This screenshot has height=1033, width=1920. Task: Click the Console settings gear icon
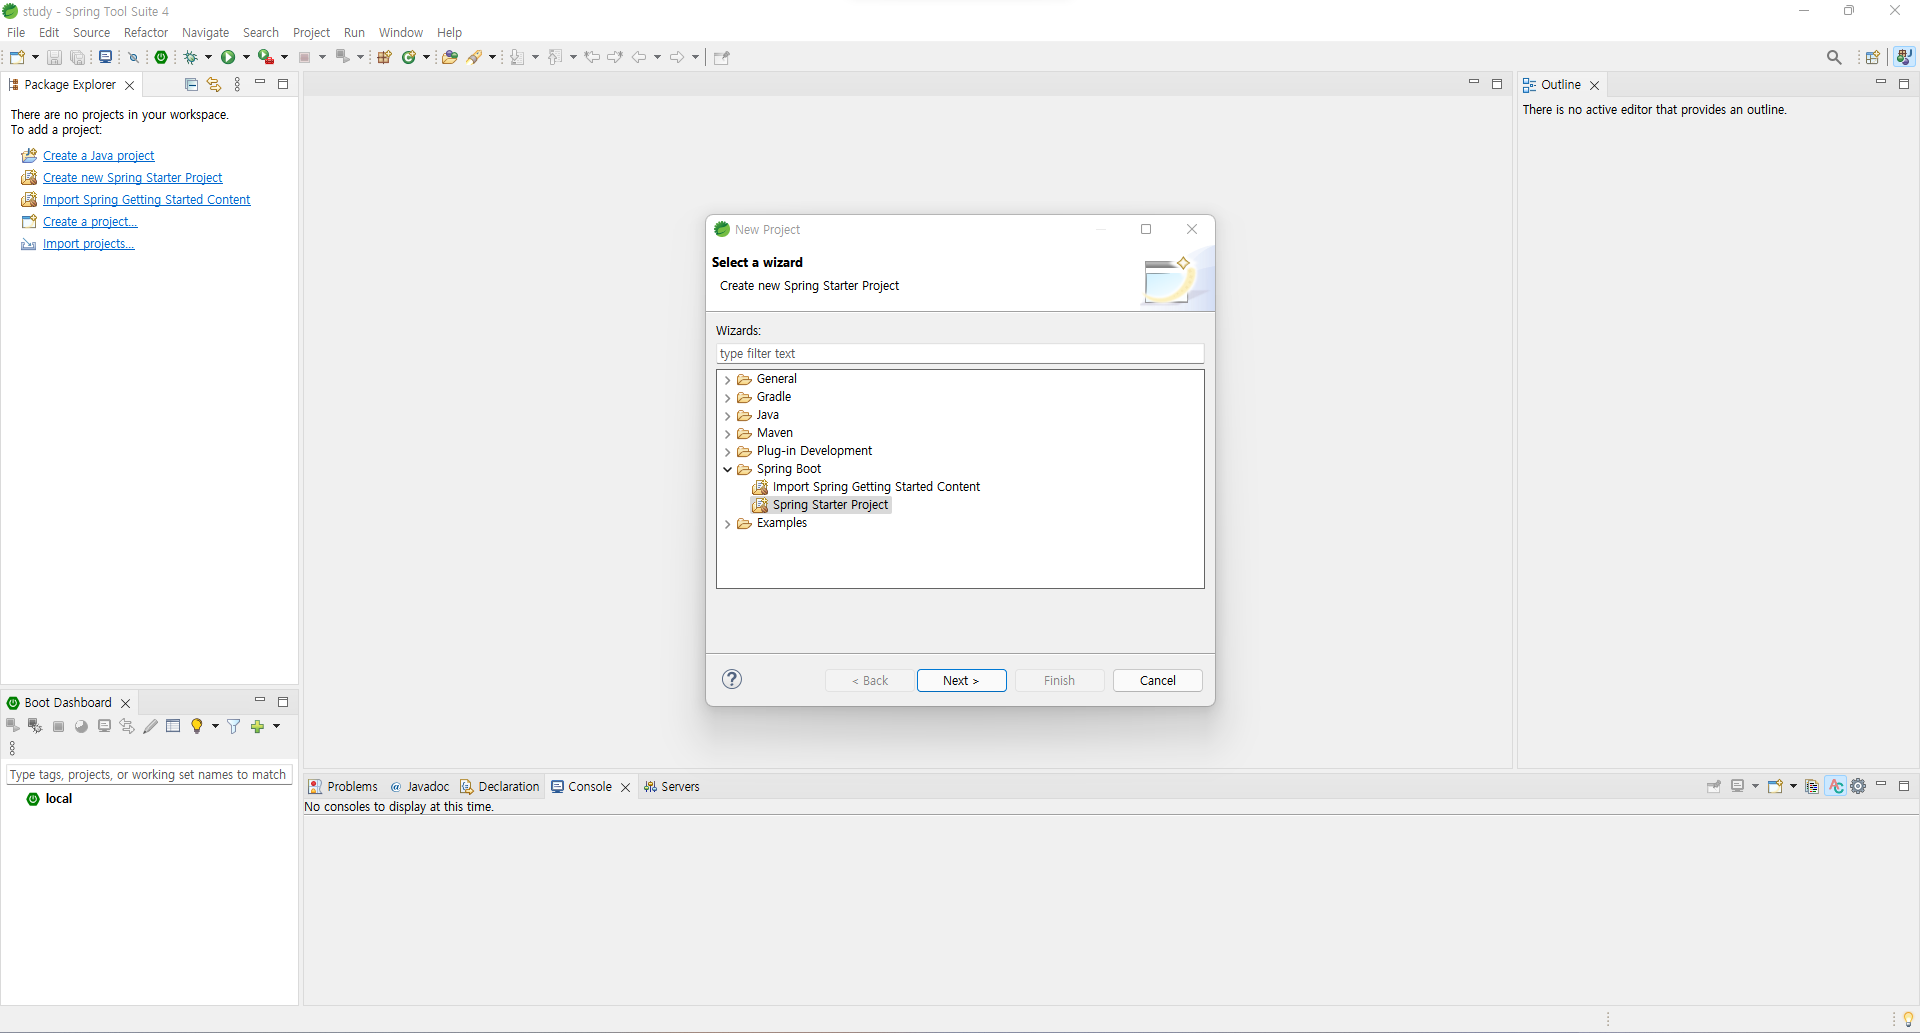1859,786
